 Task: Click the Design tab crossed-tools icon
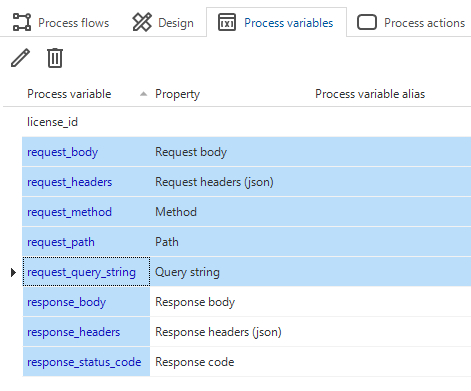142,22
